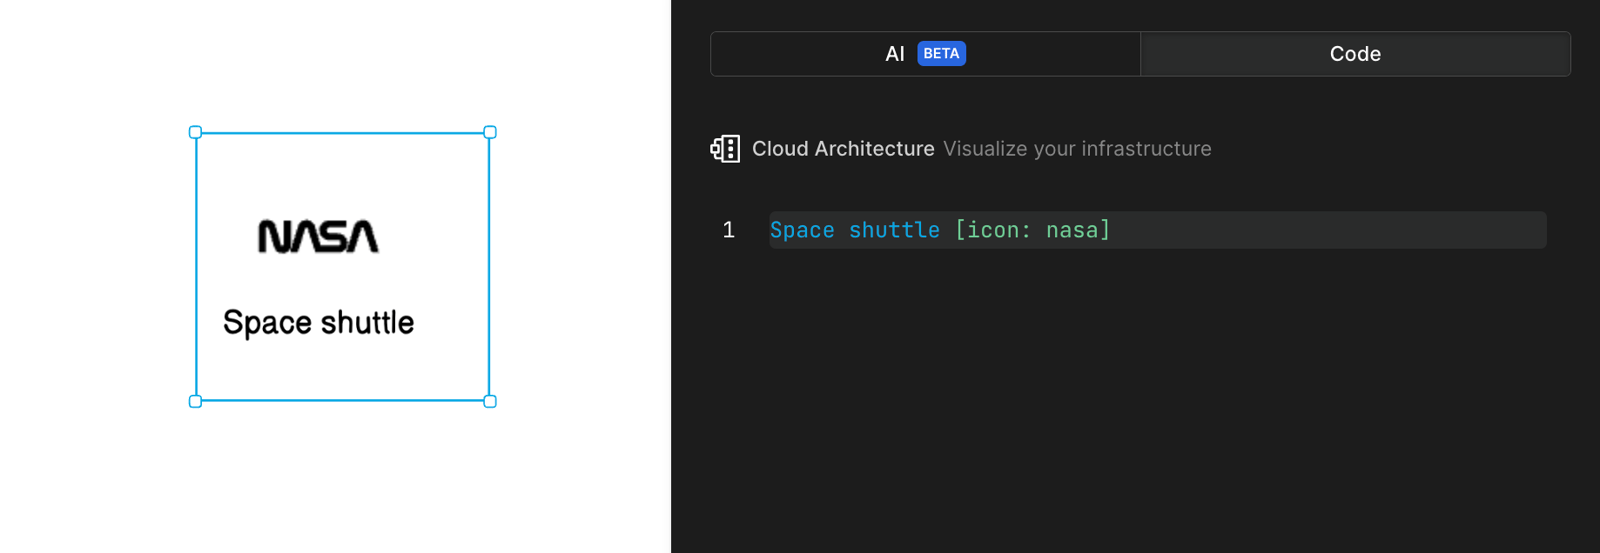Click the bottom-left resize handle of the node
Viewport: 1600px width, 553px height.
[x=196, y=401]
